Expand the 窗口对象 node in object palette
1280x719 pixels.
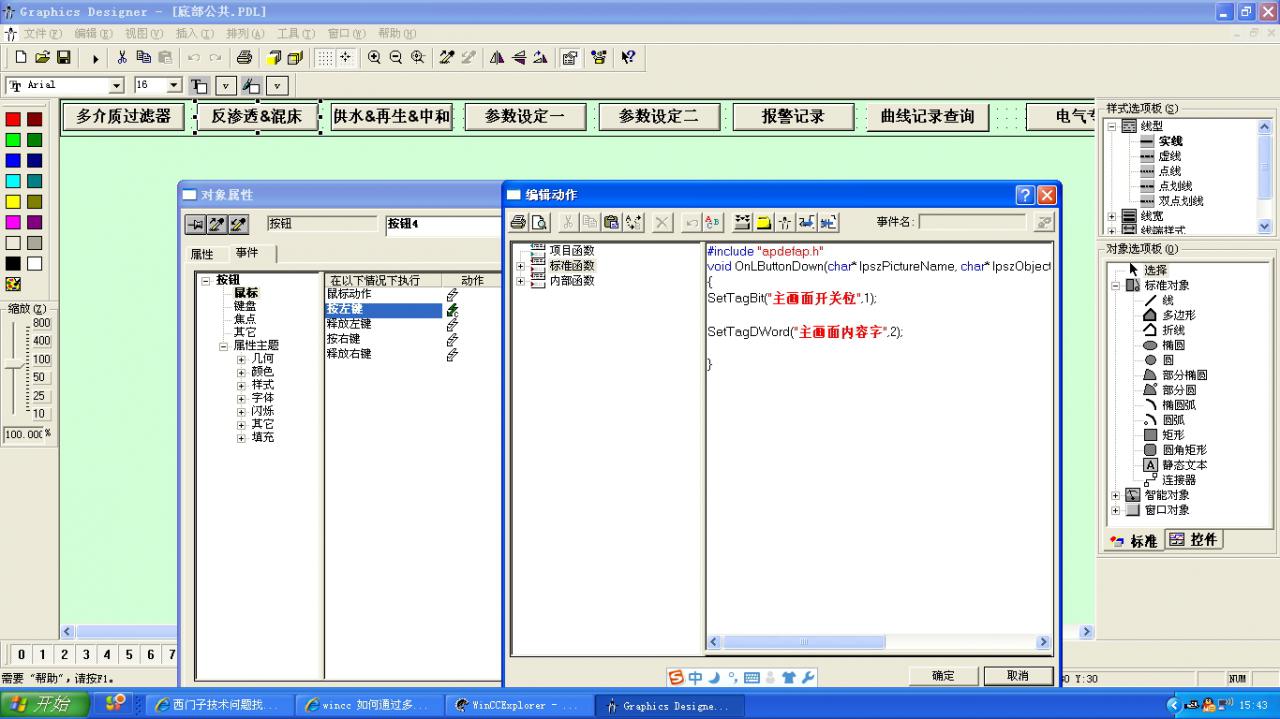pyautogui.click(x=1116, y=510)
